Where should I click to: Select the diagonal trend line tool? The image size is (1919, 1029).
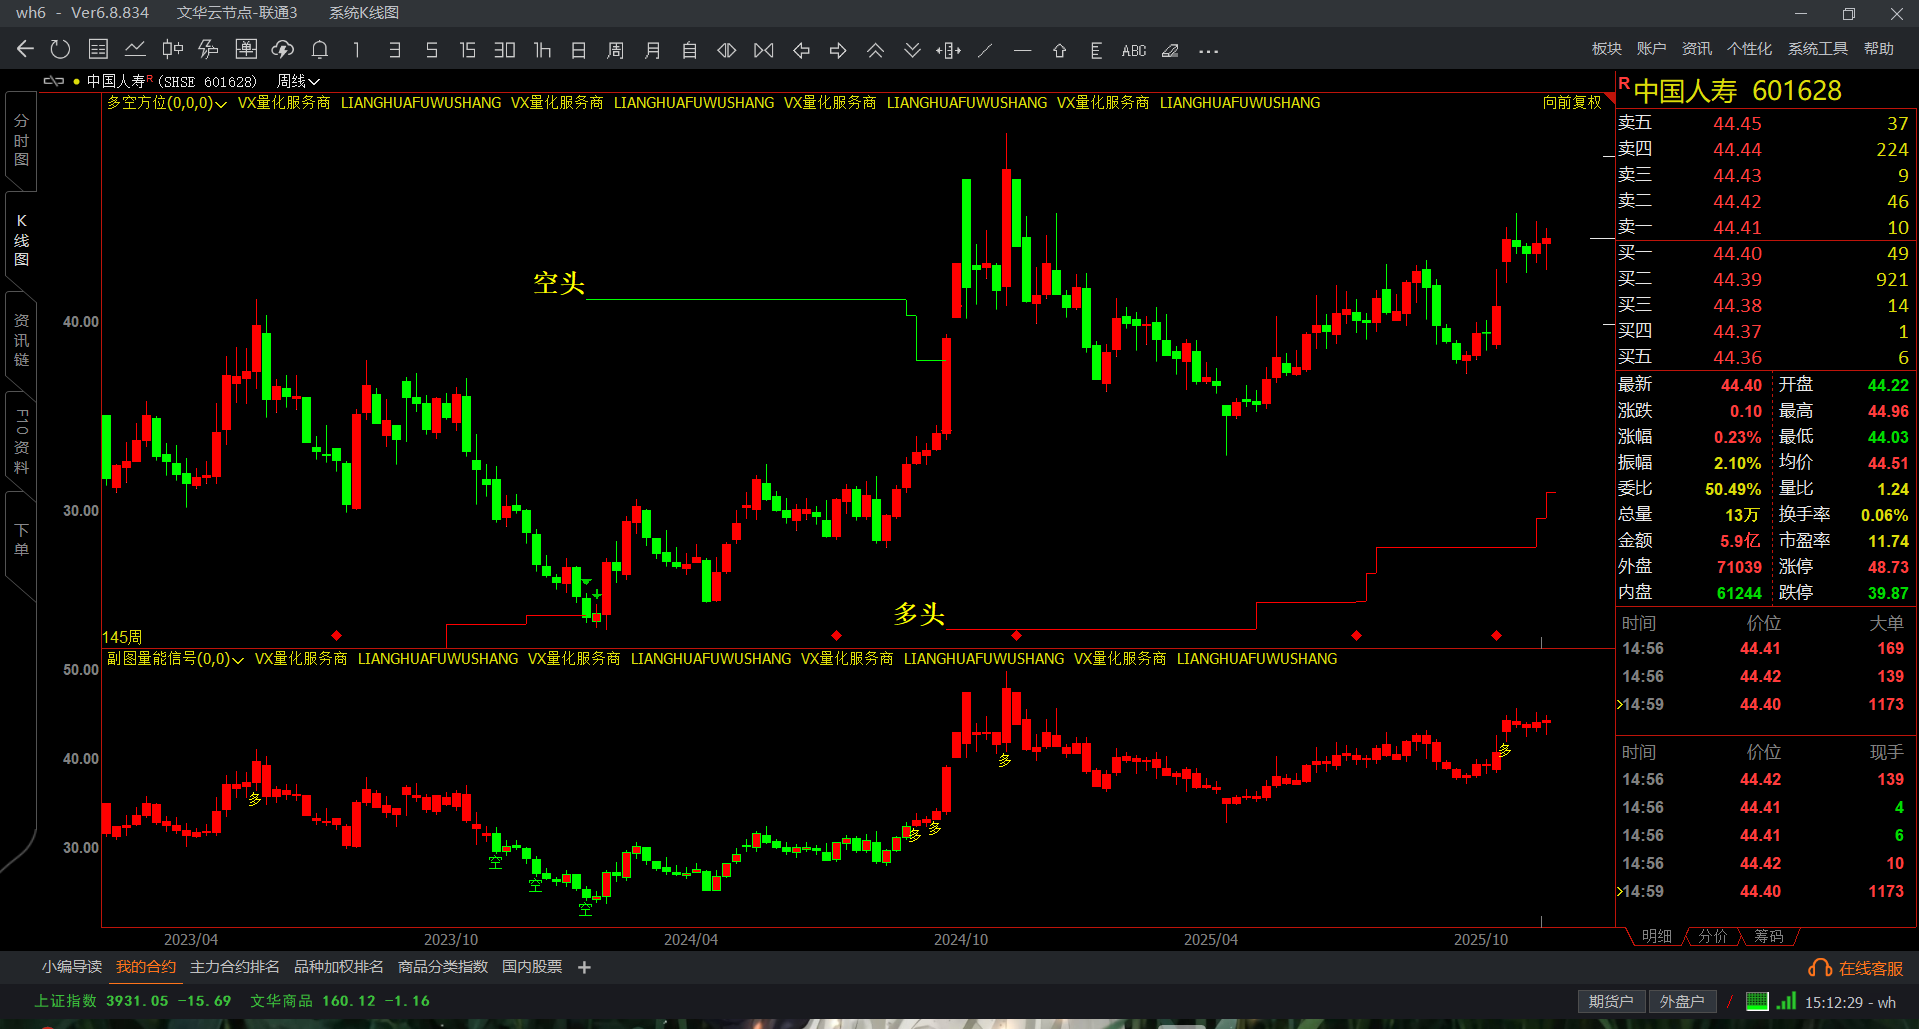tap(986, 50)
